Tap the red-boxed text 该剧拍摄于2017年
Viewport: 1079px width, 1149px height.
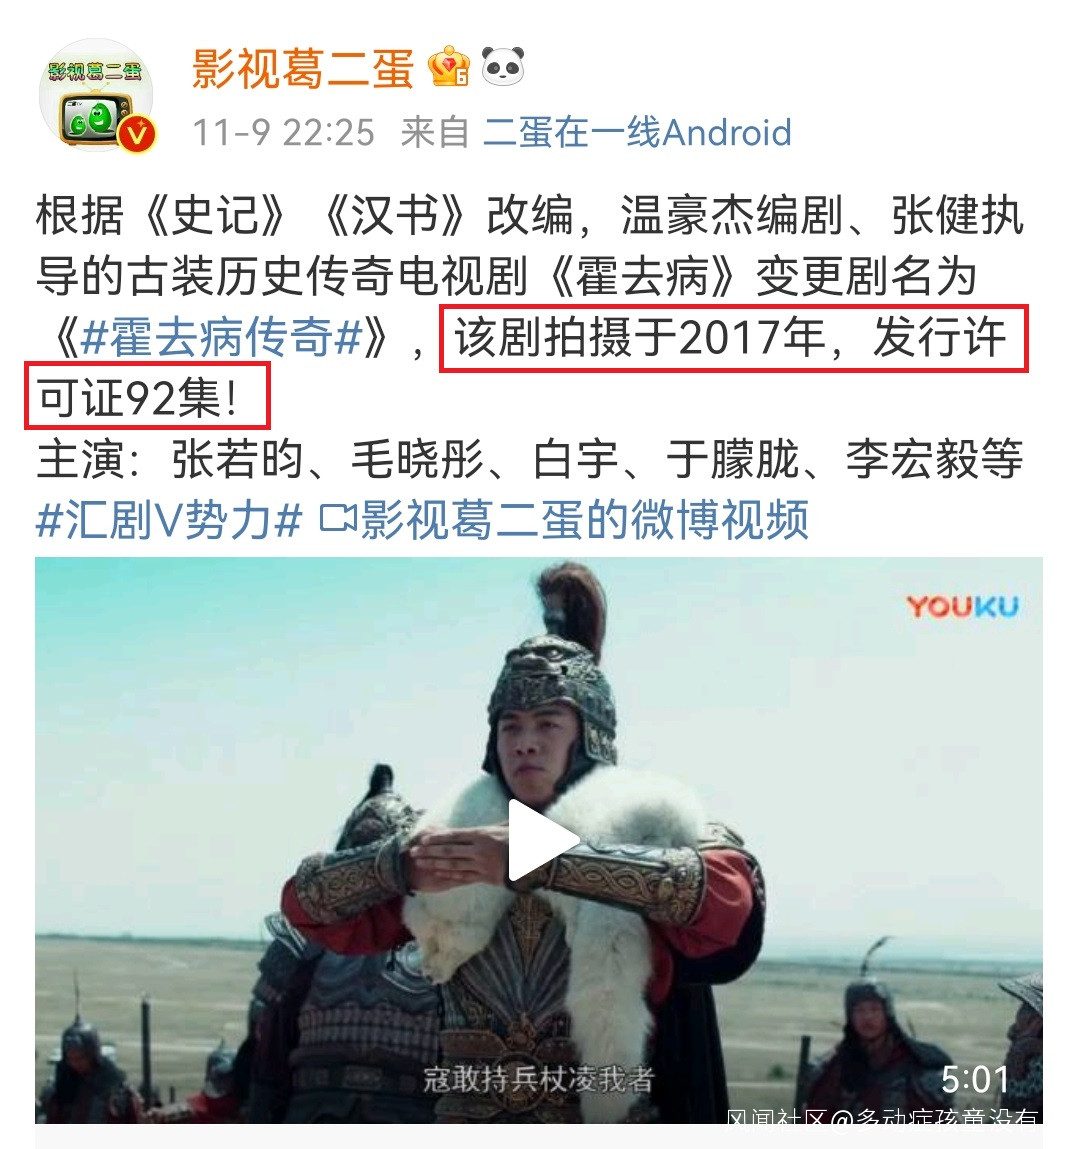point(640,338)
